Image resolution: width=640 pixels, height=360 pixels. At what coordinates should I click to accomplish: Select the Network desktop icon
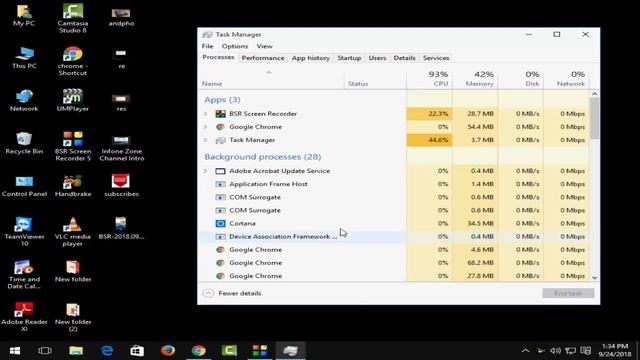point(24,100)
